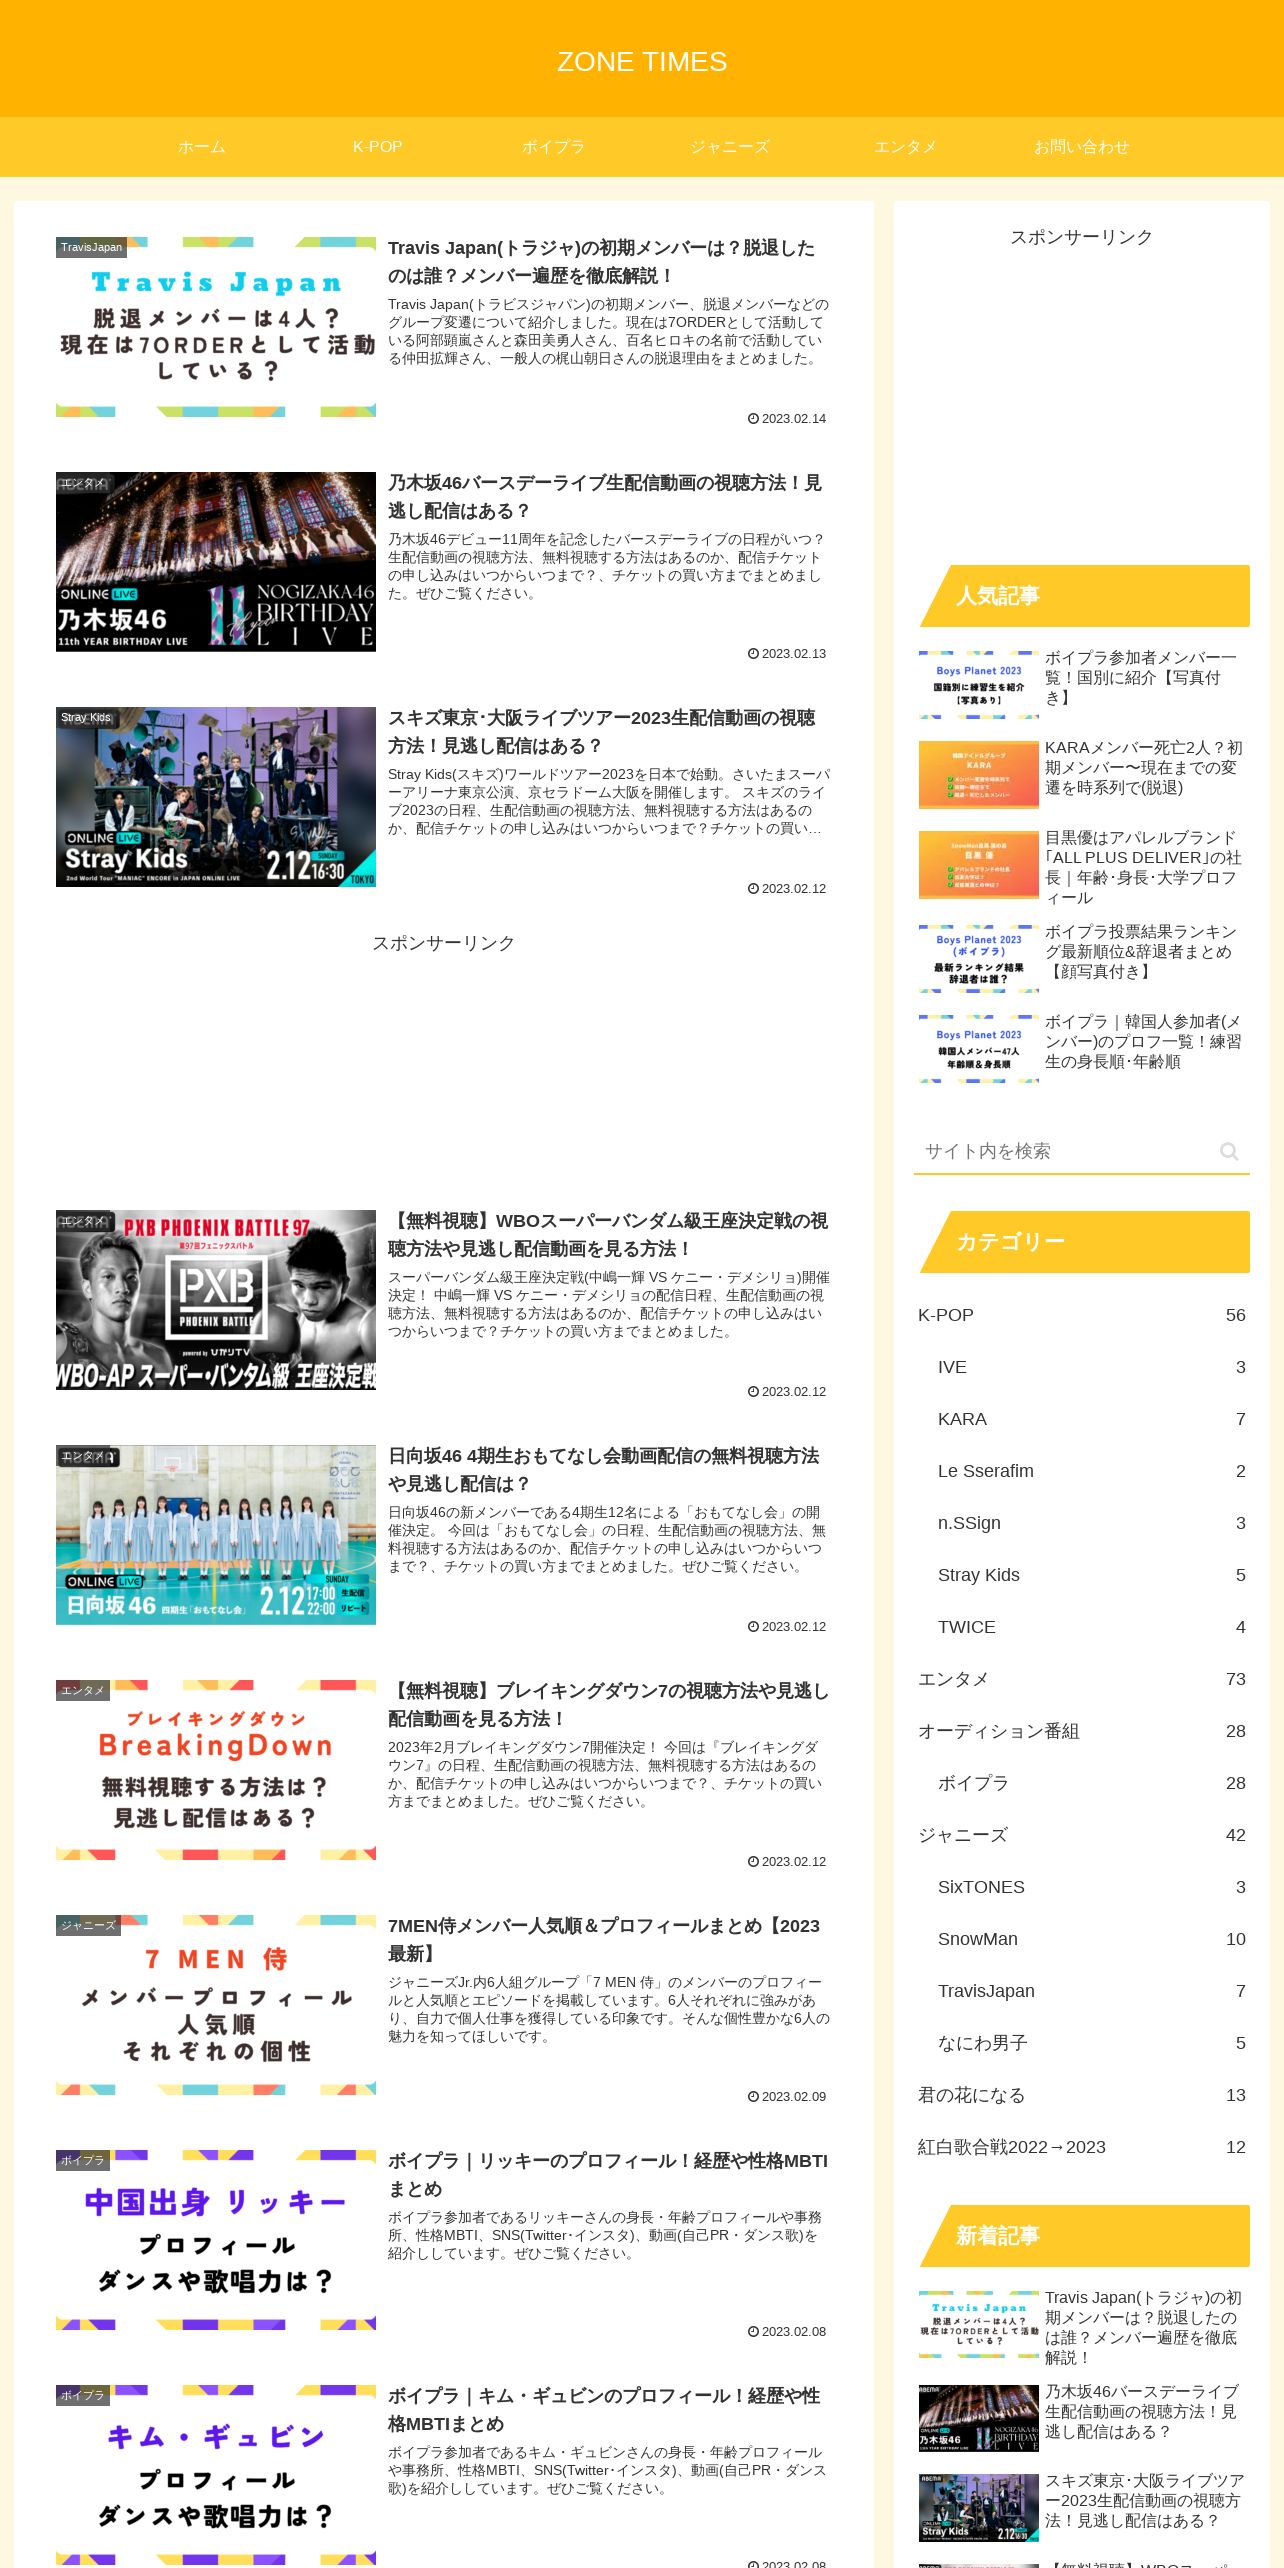Select the KARA subcategory
Viewport: 1284px width, 2568px height.
[1092, 1419]
